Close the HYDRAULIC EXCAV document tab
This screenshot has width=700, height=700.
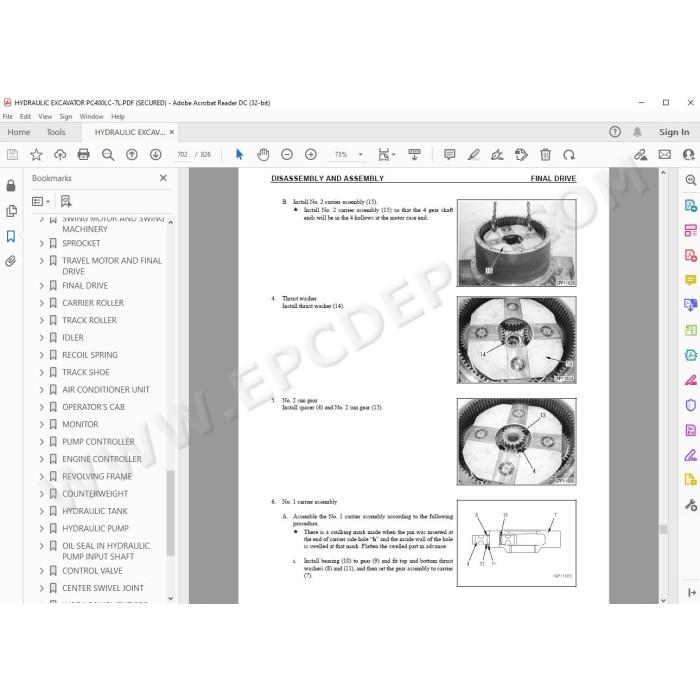point(172,132)
